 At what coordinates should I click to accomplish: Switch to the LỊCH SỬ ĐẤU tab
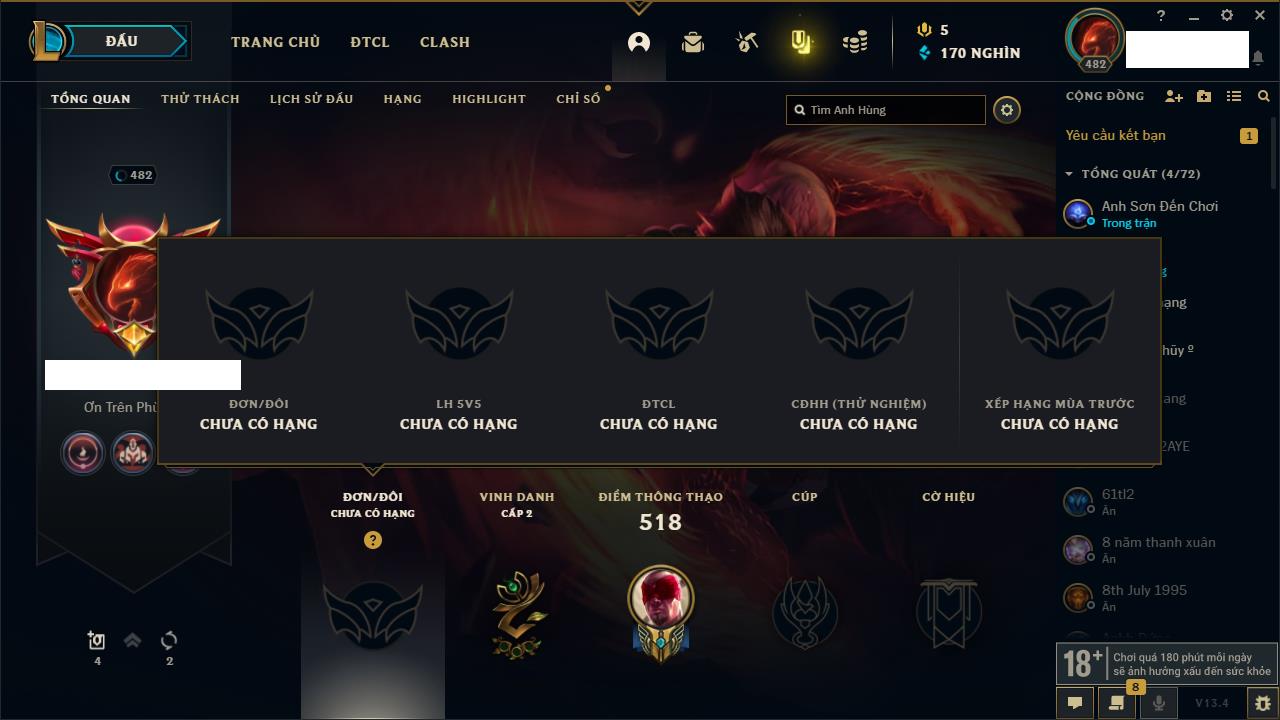coord(311,99)
